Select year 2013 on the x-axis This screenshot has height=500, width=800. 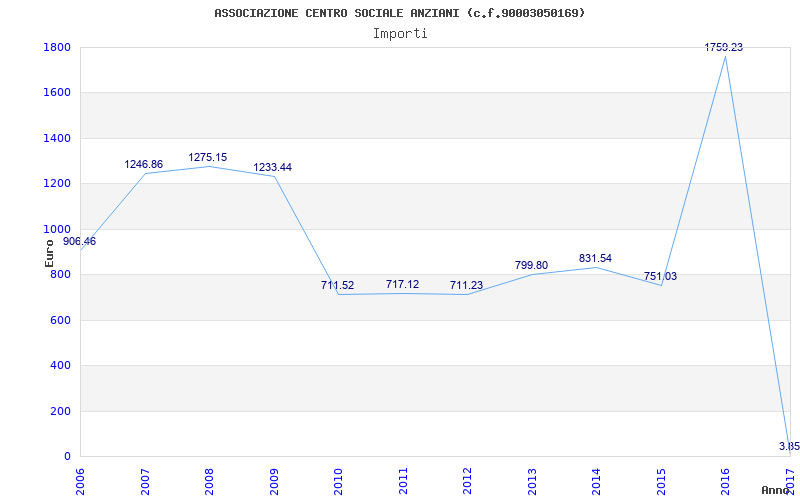point(532,476)
